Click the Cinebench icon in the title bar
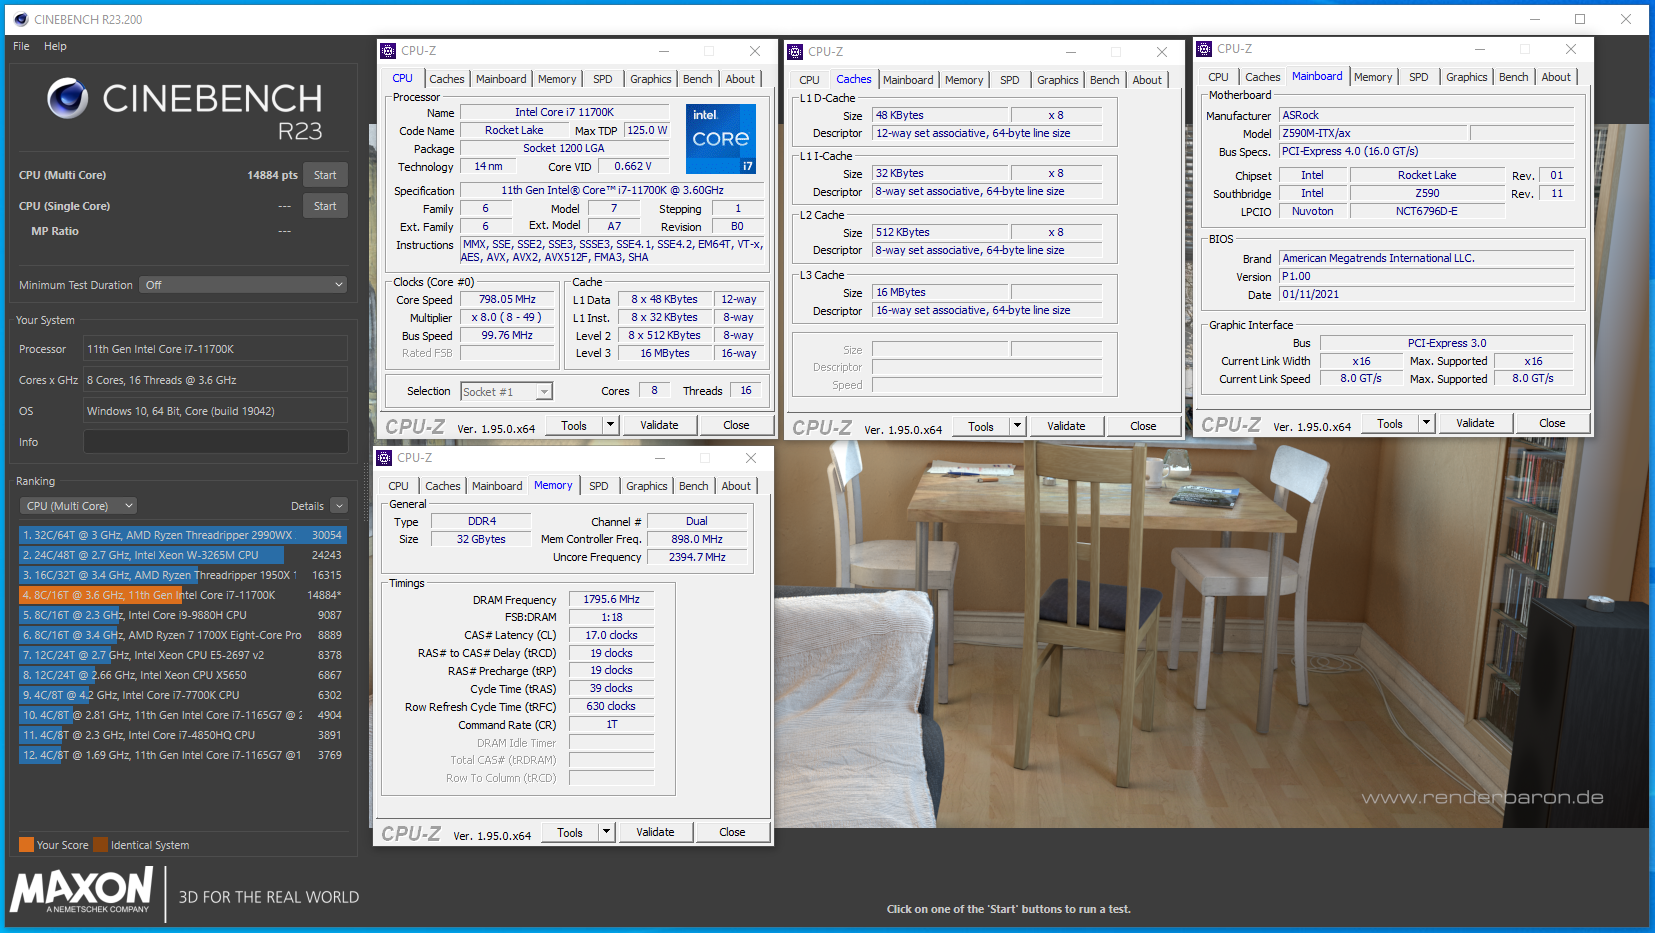This screenshot has height=933, width=1655. click(x=21, y=19)
